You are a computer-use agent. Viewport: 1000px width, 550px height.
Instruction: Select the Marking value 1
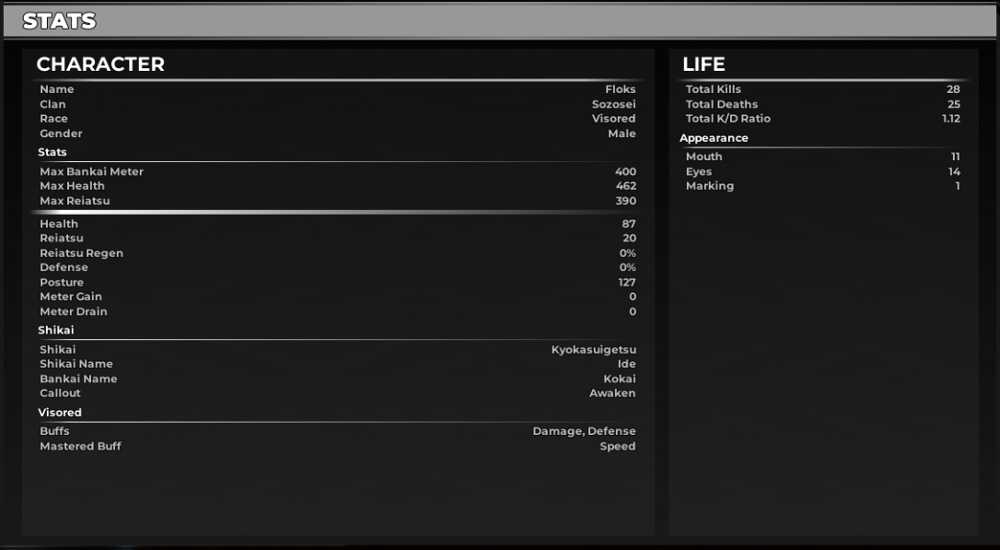957,186
